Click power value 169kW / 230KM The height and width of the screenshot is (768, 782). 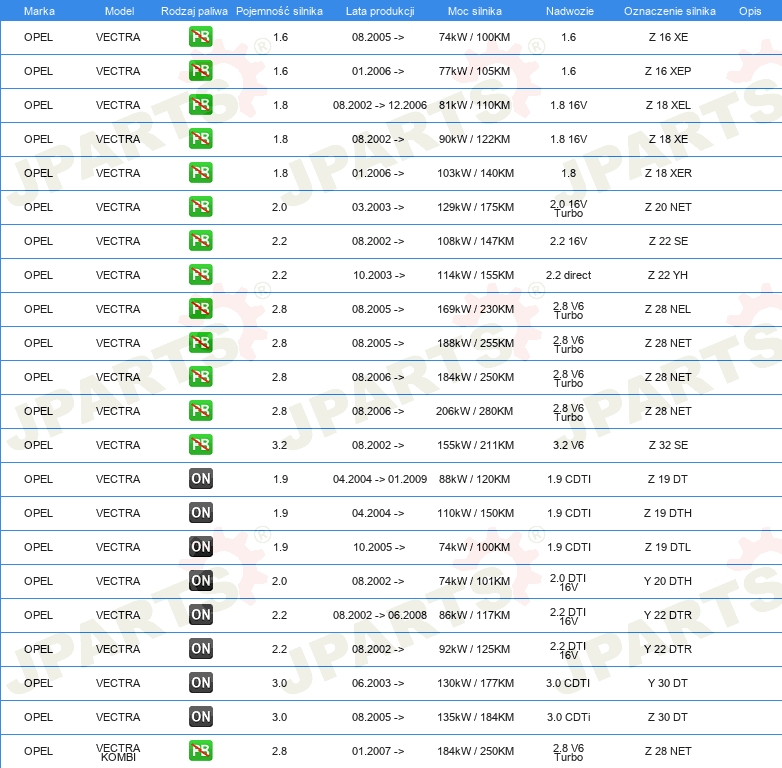(x=475, y=309)
